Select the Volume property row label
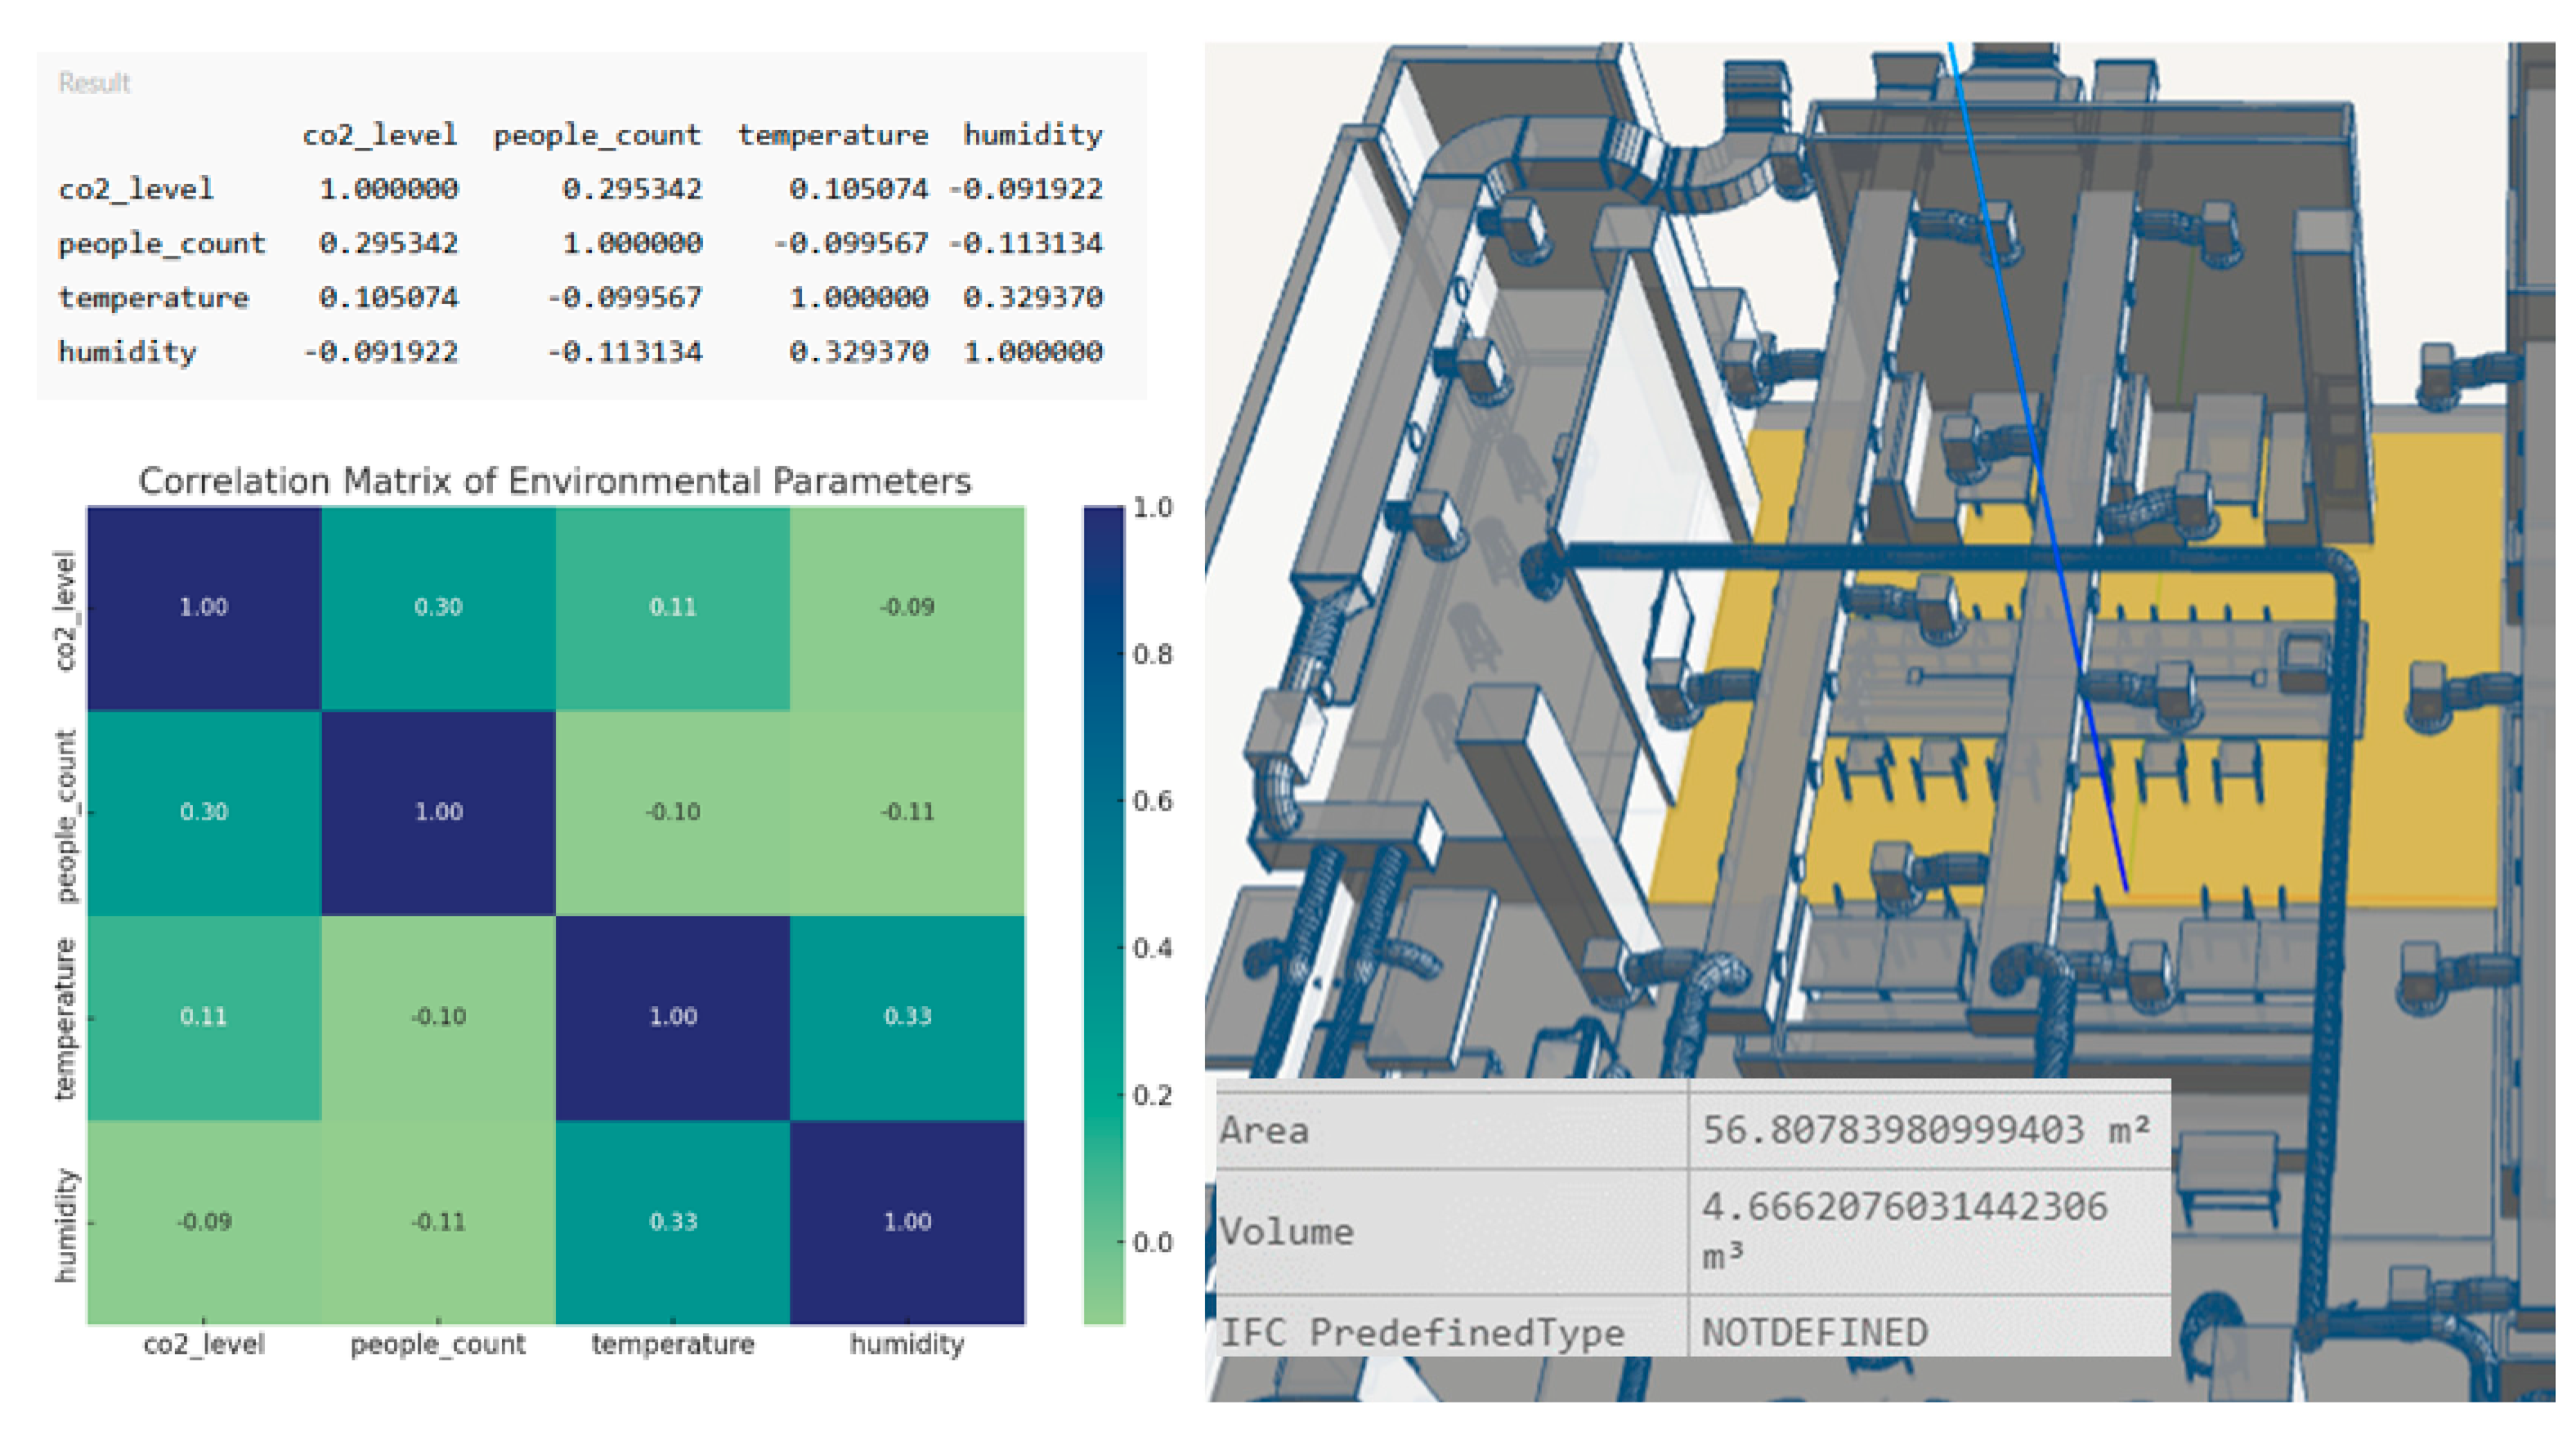 (1286, 1231)
